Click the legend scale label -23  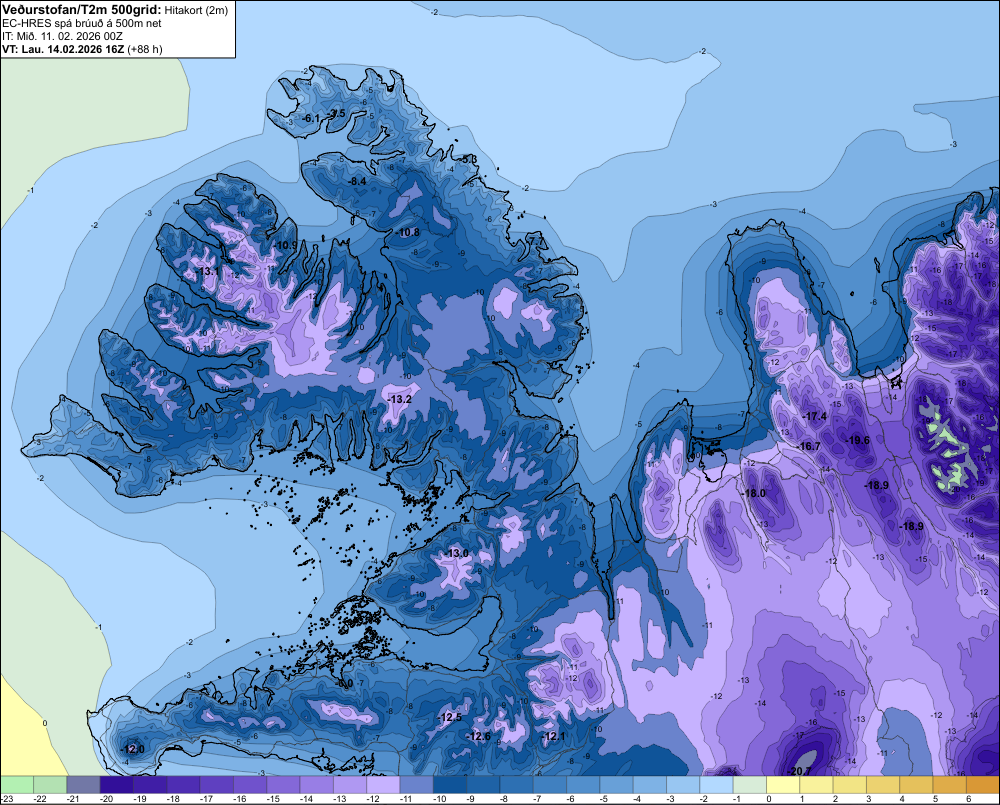click(x=6, y=799)
